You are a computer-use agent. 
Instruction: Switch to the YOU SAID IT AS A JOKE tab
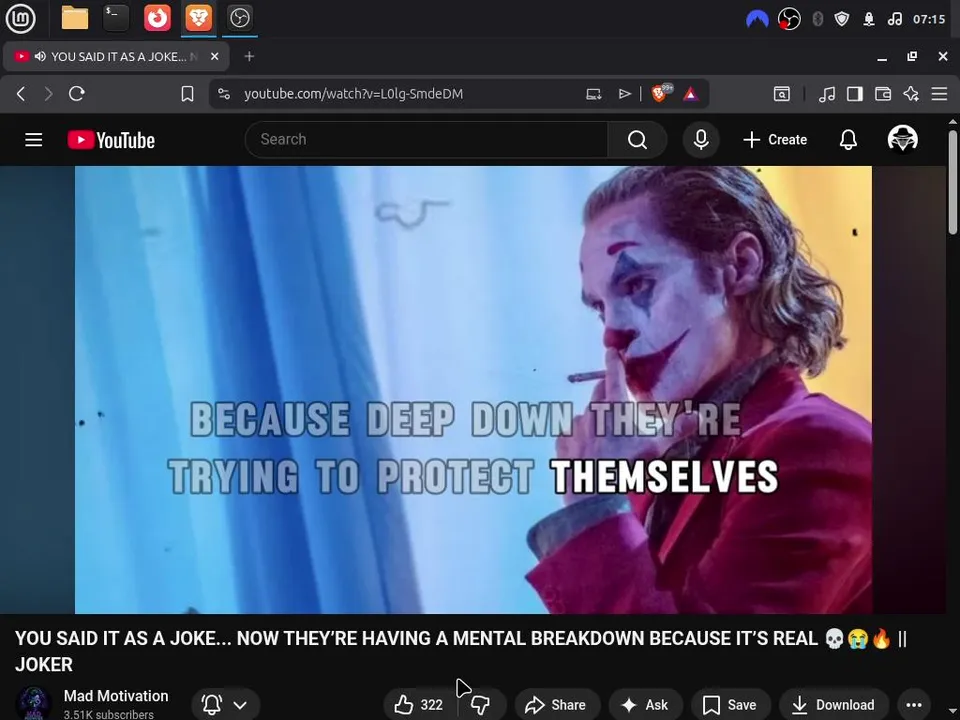click(x=116, y=56)
